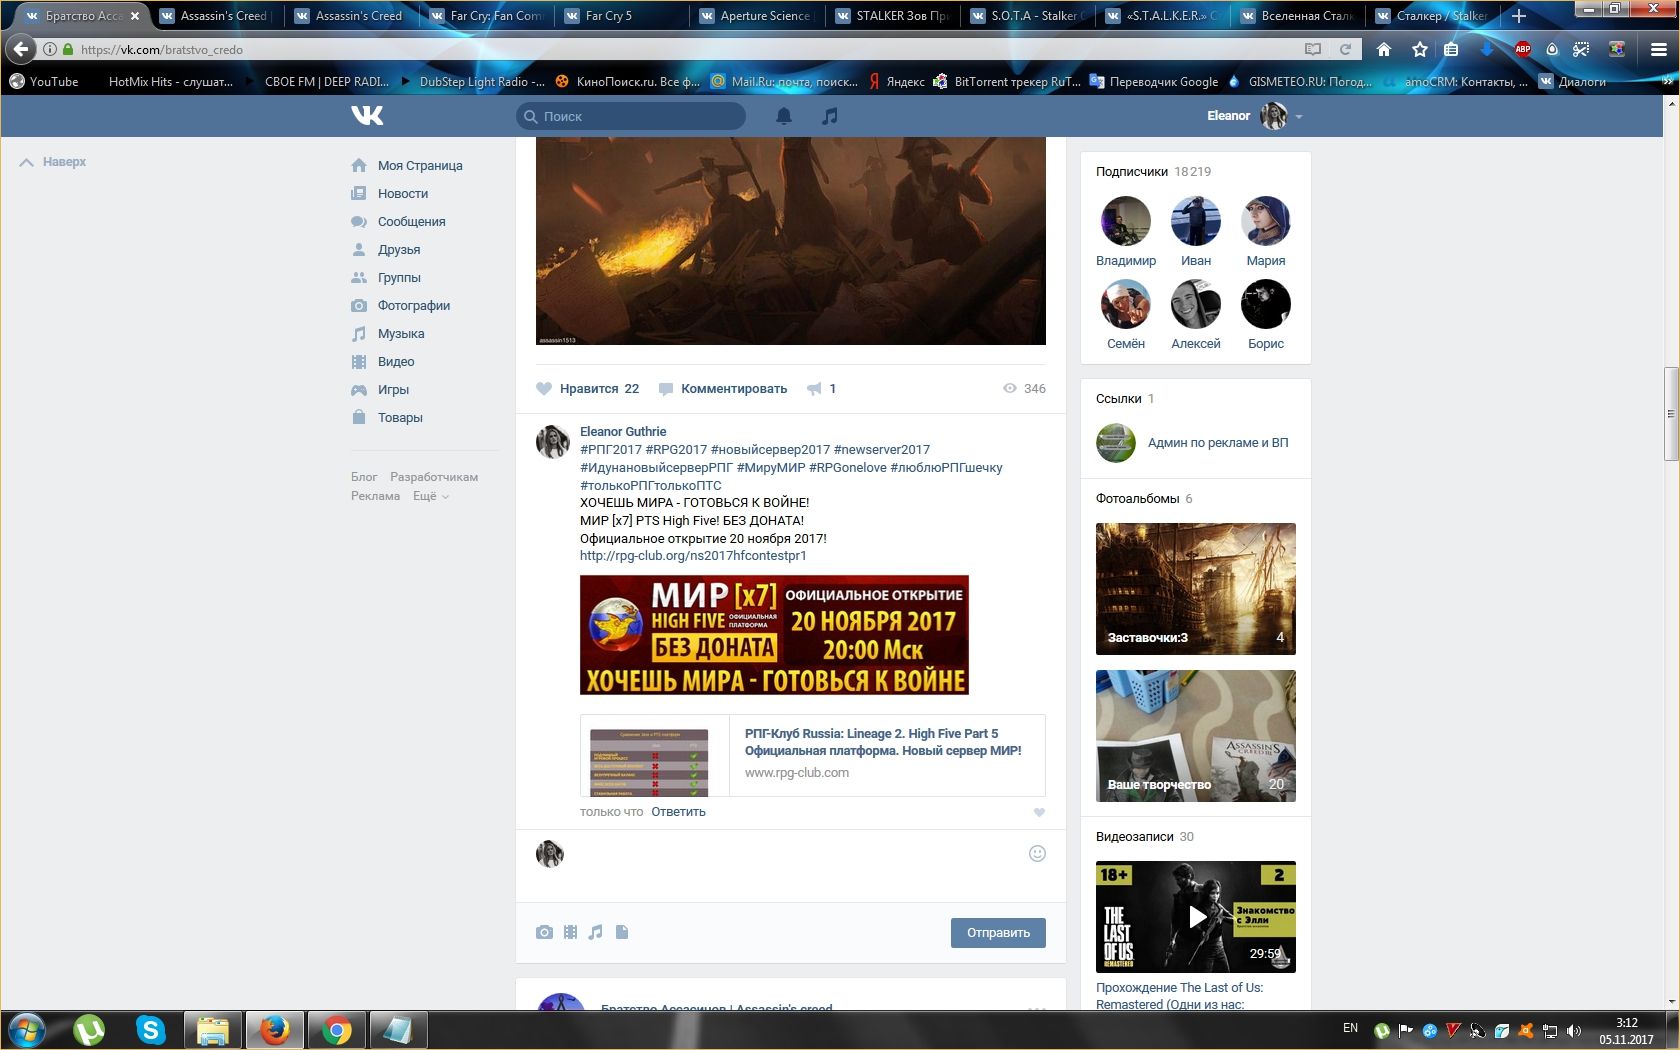This screenshot has height=1050, width=1680.
Task: Show more bookmarks with the chevron
Action: (1667, 82)
